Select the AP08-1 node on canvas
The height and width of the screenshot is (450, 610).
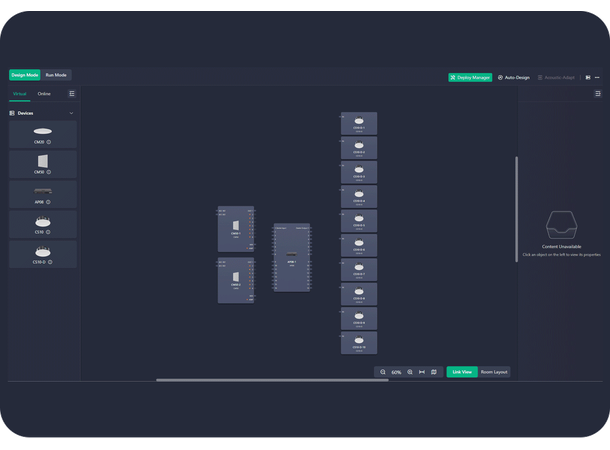pos(291,258)
